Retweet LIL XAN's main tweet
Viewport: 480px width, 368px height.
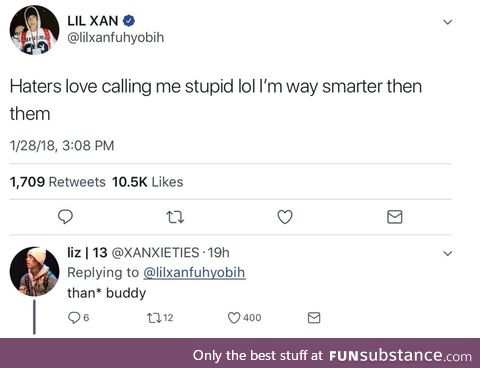(175, 217)
